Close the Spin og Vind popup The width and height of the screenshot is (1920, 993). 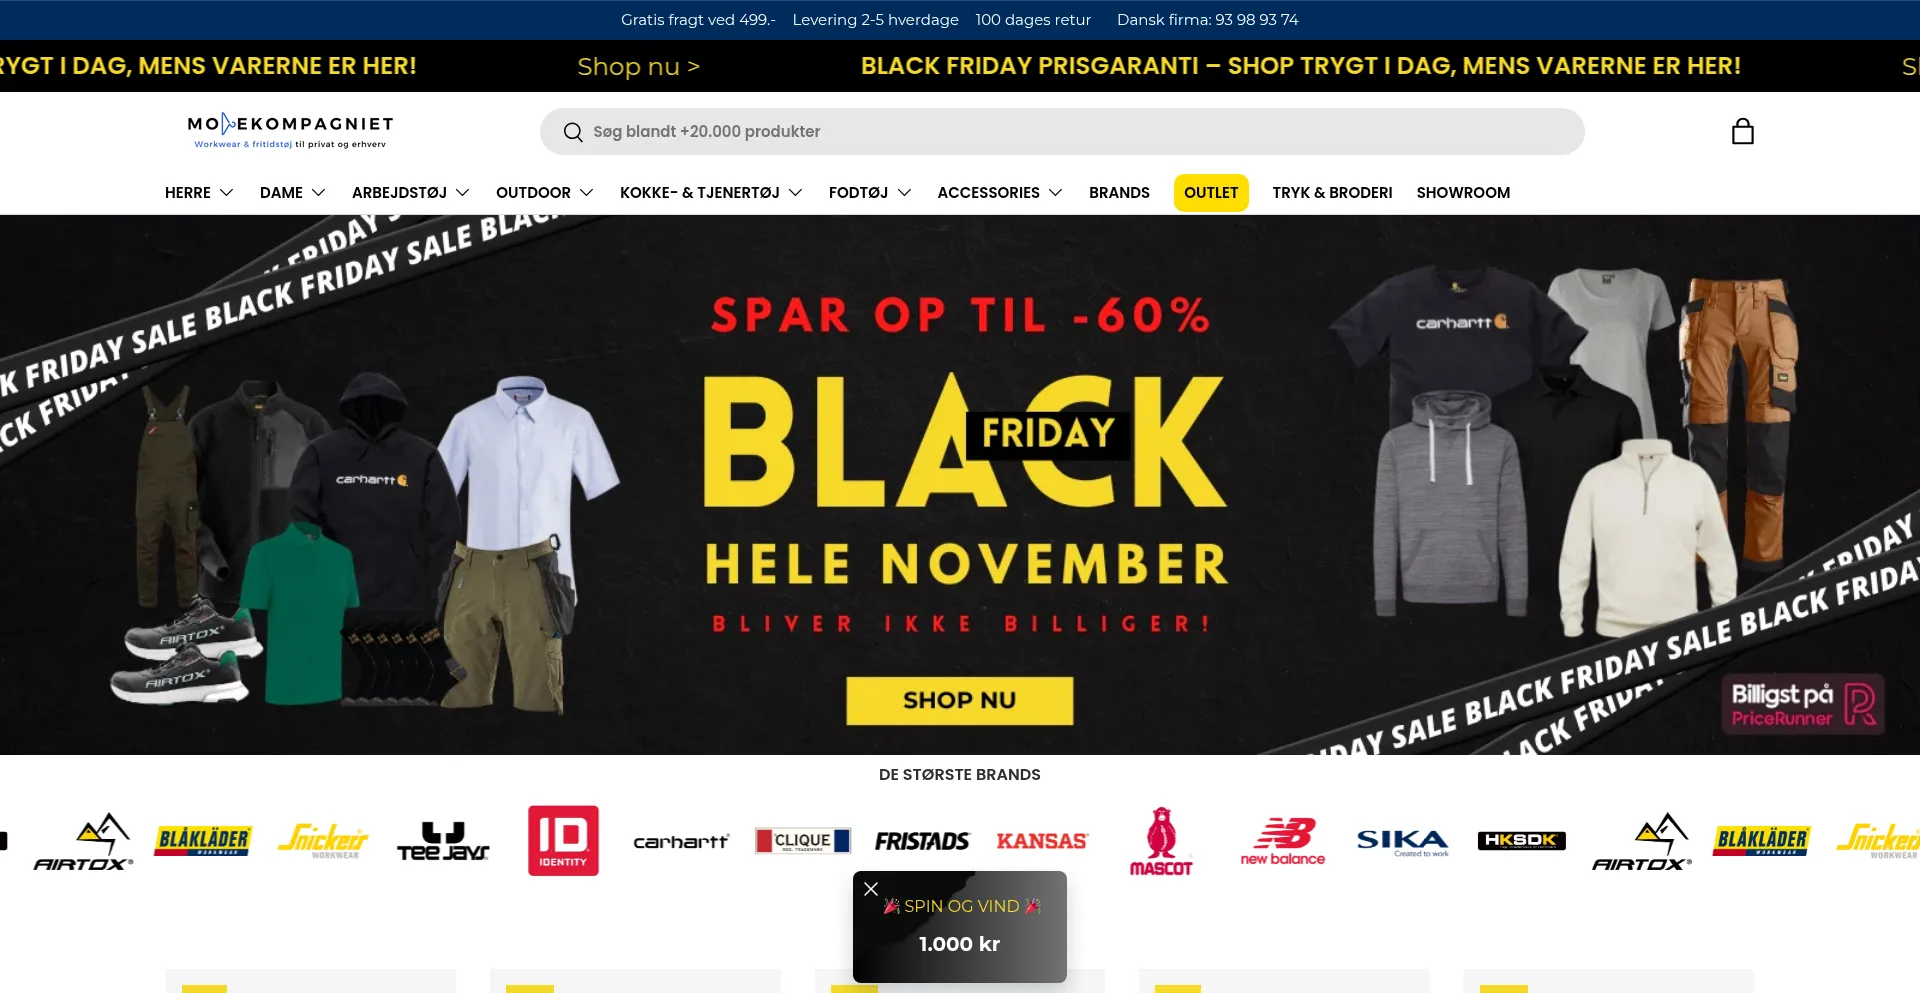click(871, 889)
